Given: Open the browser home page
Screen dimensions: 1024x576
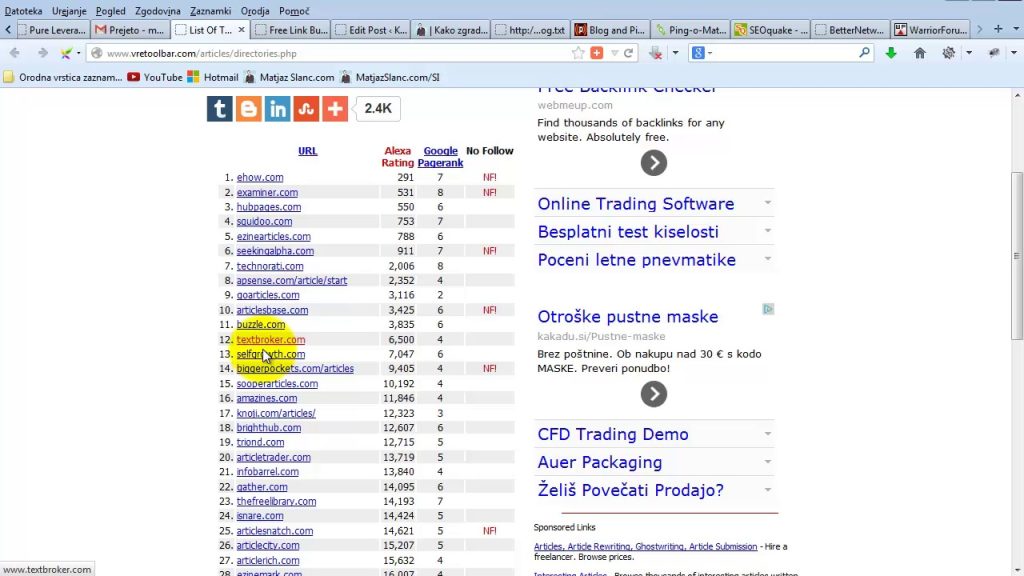Looking at the screenshot, I should click(920, 53).
